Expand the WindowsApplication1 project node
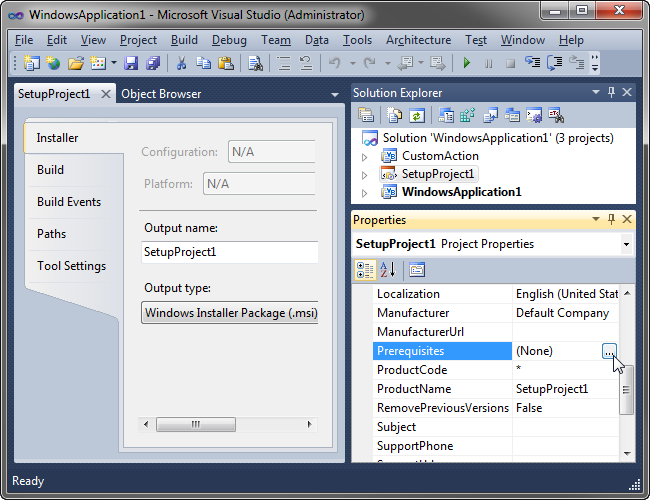Viewport: 650px width, 500px height. 364,193
